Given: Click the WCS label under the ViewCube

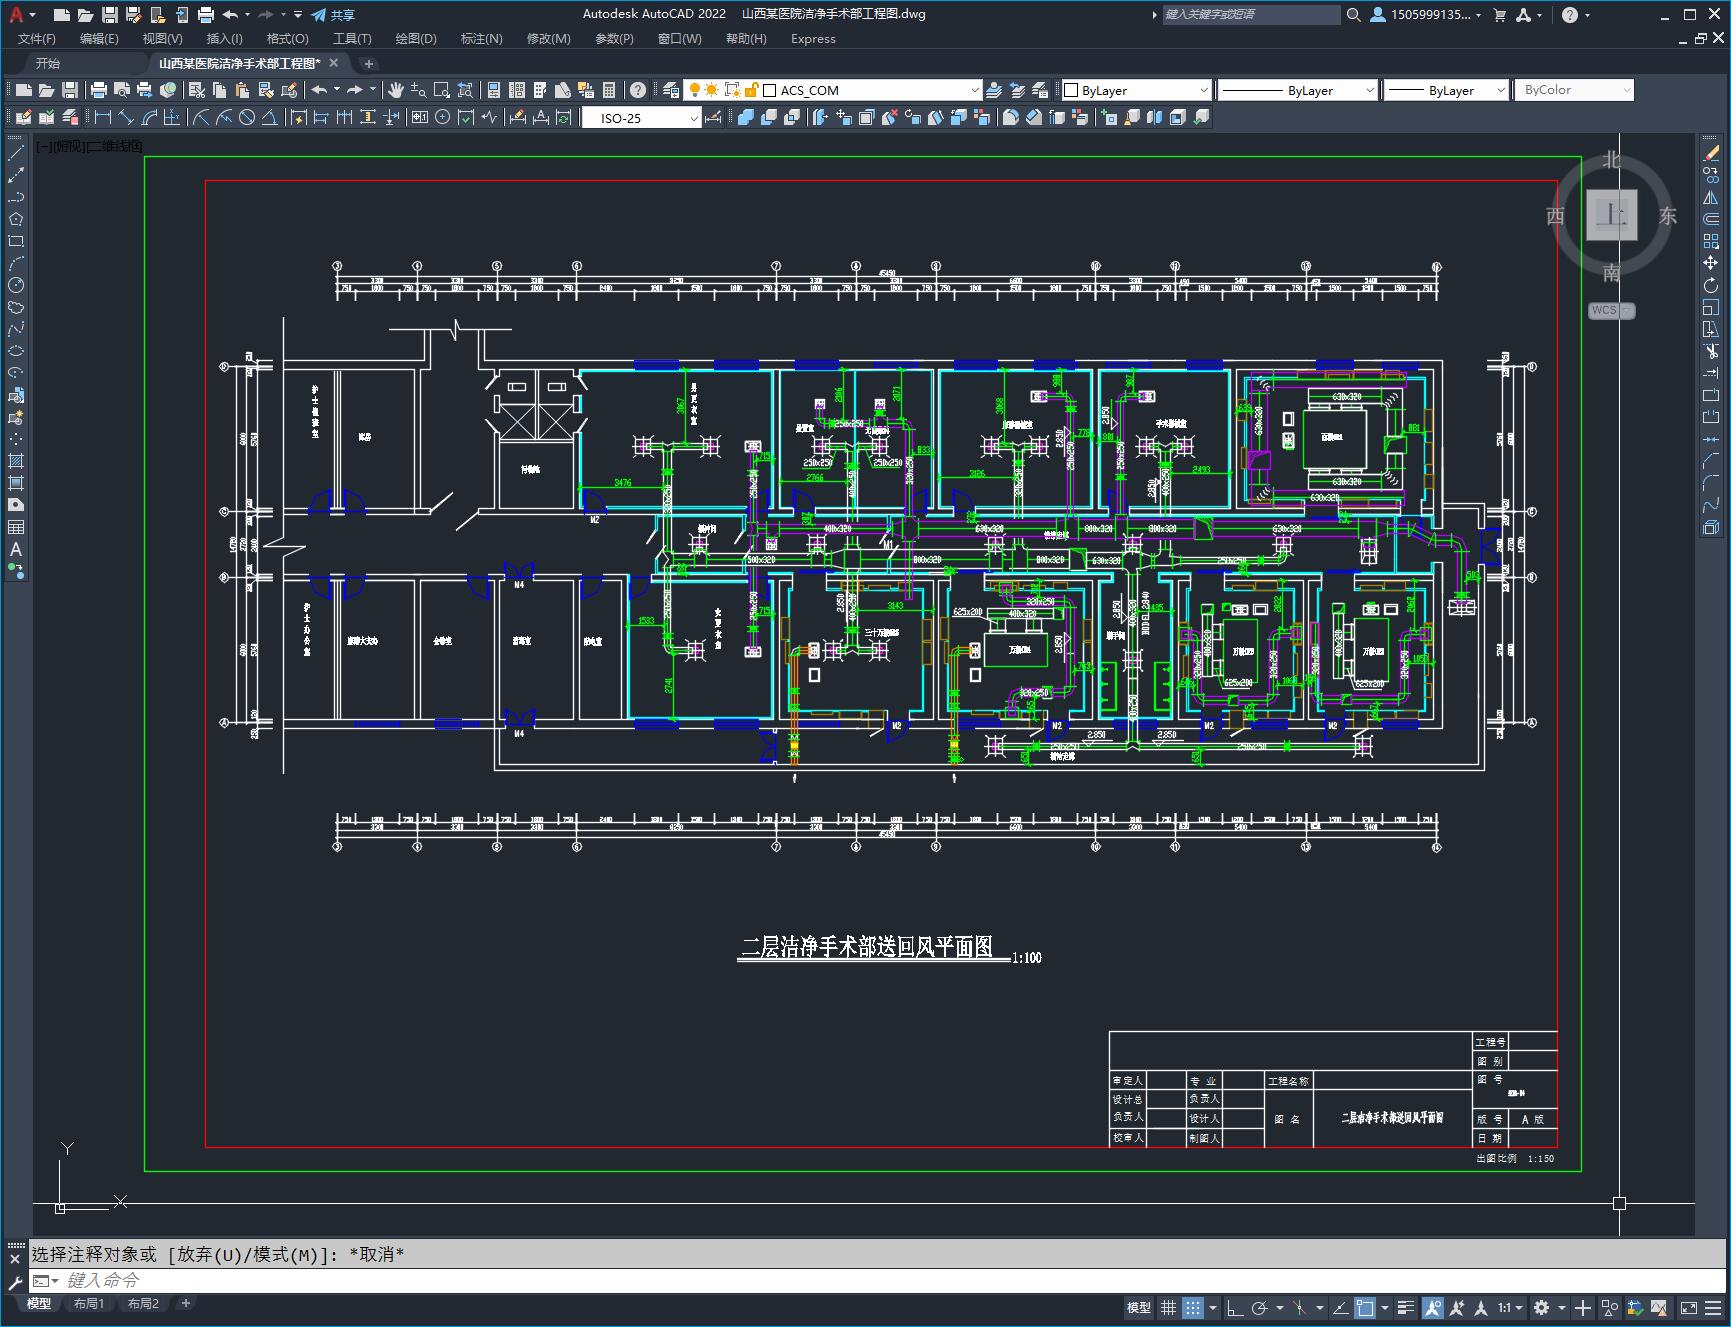Looking at the screenshot, I should (x=1612, y=310).
